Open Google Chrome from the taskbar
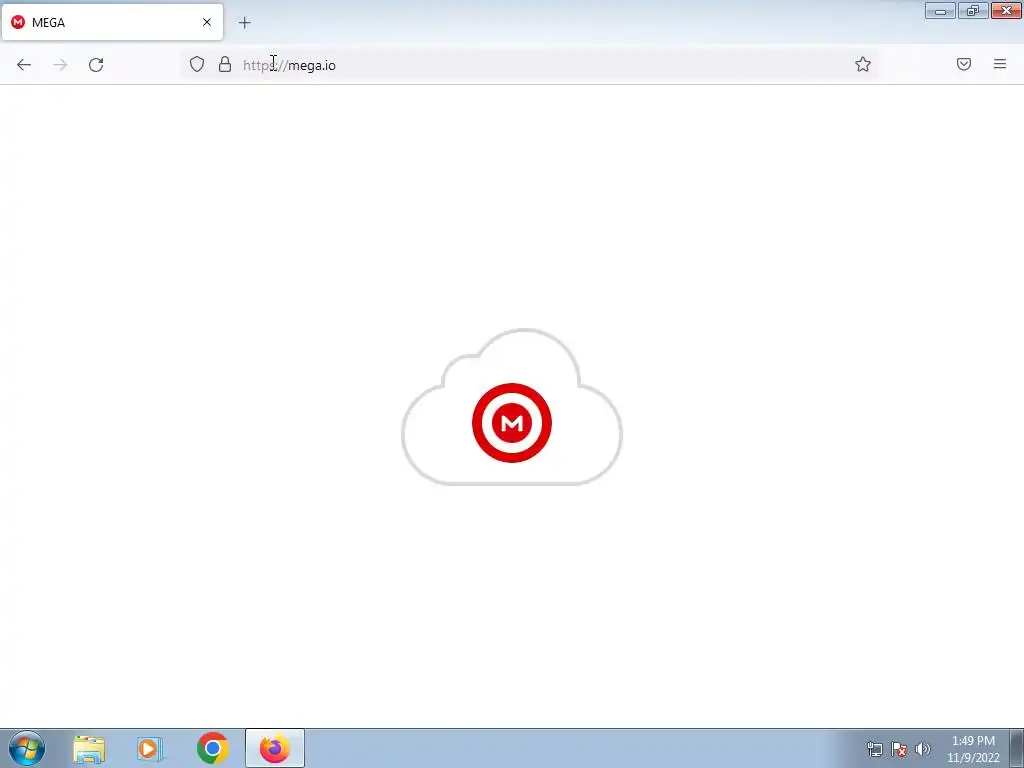The image size is (1024, 768). 212,748
